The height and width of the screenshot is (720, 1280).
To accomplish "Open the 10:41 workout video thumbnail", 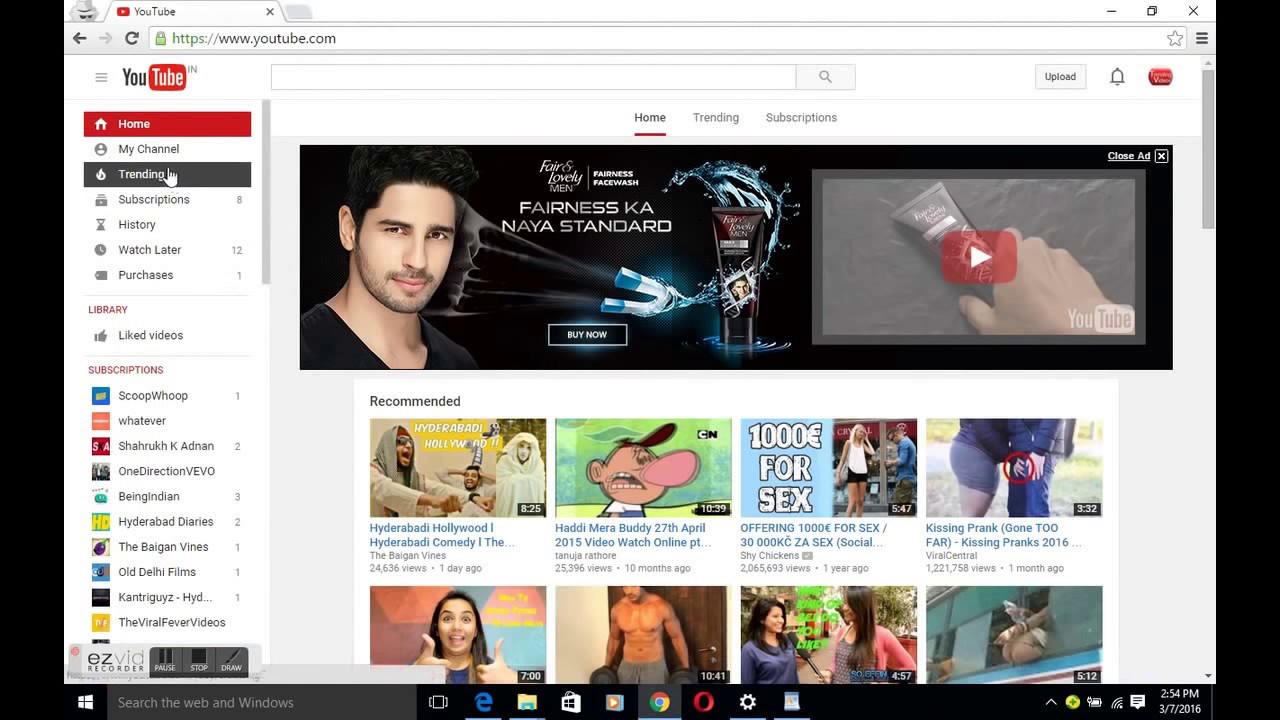I will [643, 635].
